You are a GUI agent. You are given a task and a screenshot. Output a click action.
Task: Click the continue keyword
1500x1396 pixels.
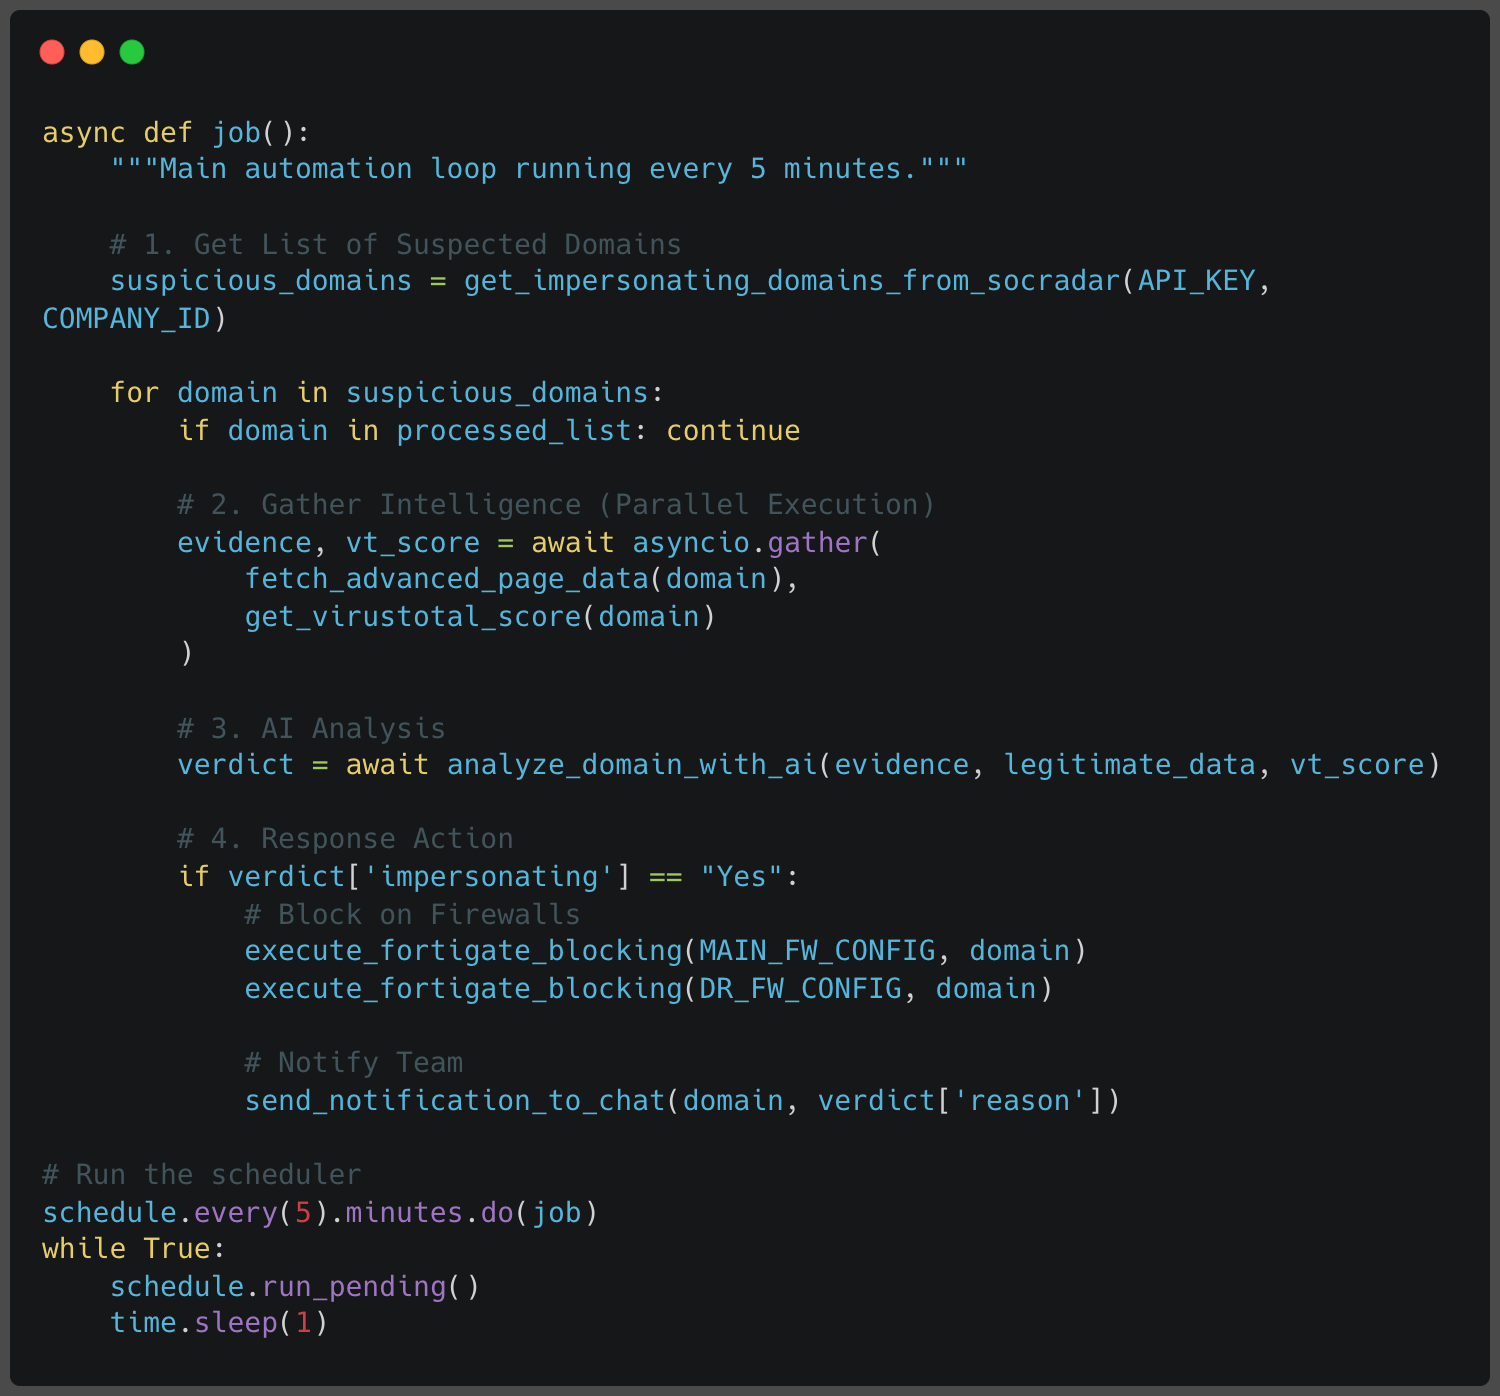733,431
